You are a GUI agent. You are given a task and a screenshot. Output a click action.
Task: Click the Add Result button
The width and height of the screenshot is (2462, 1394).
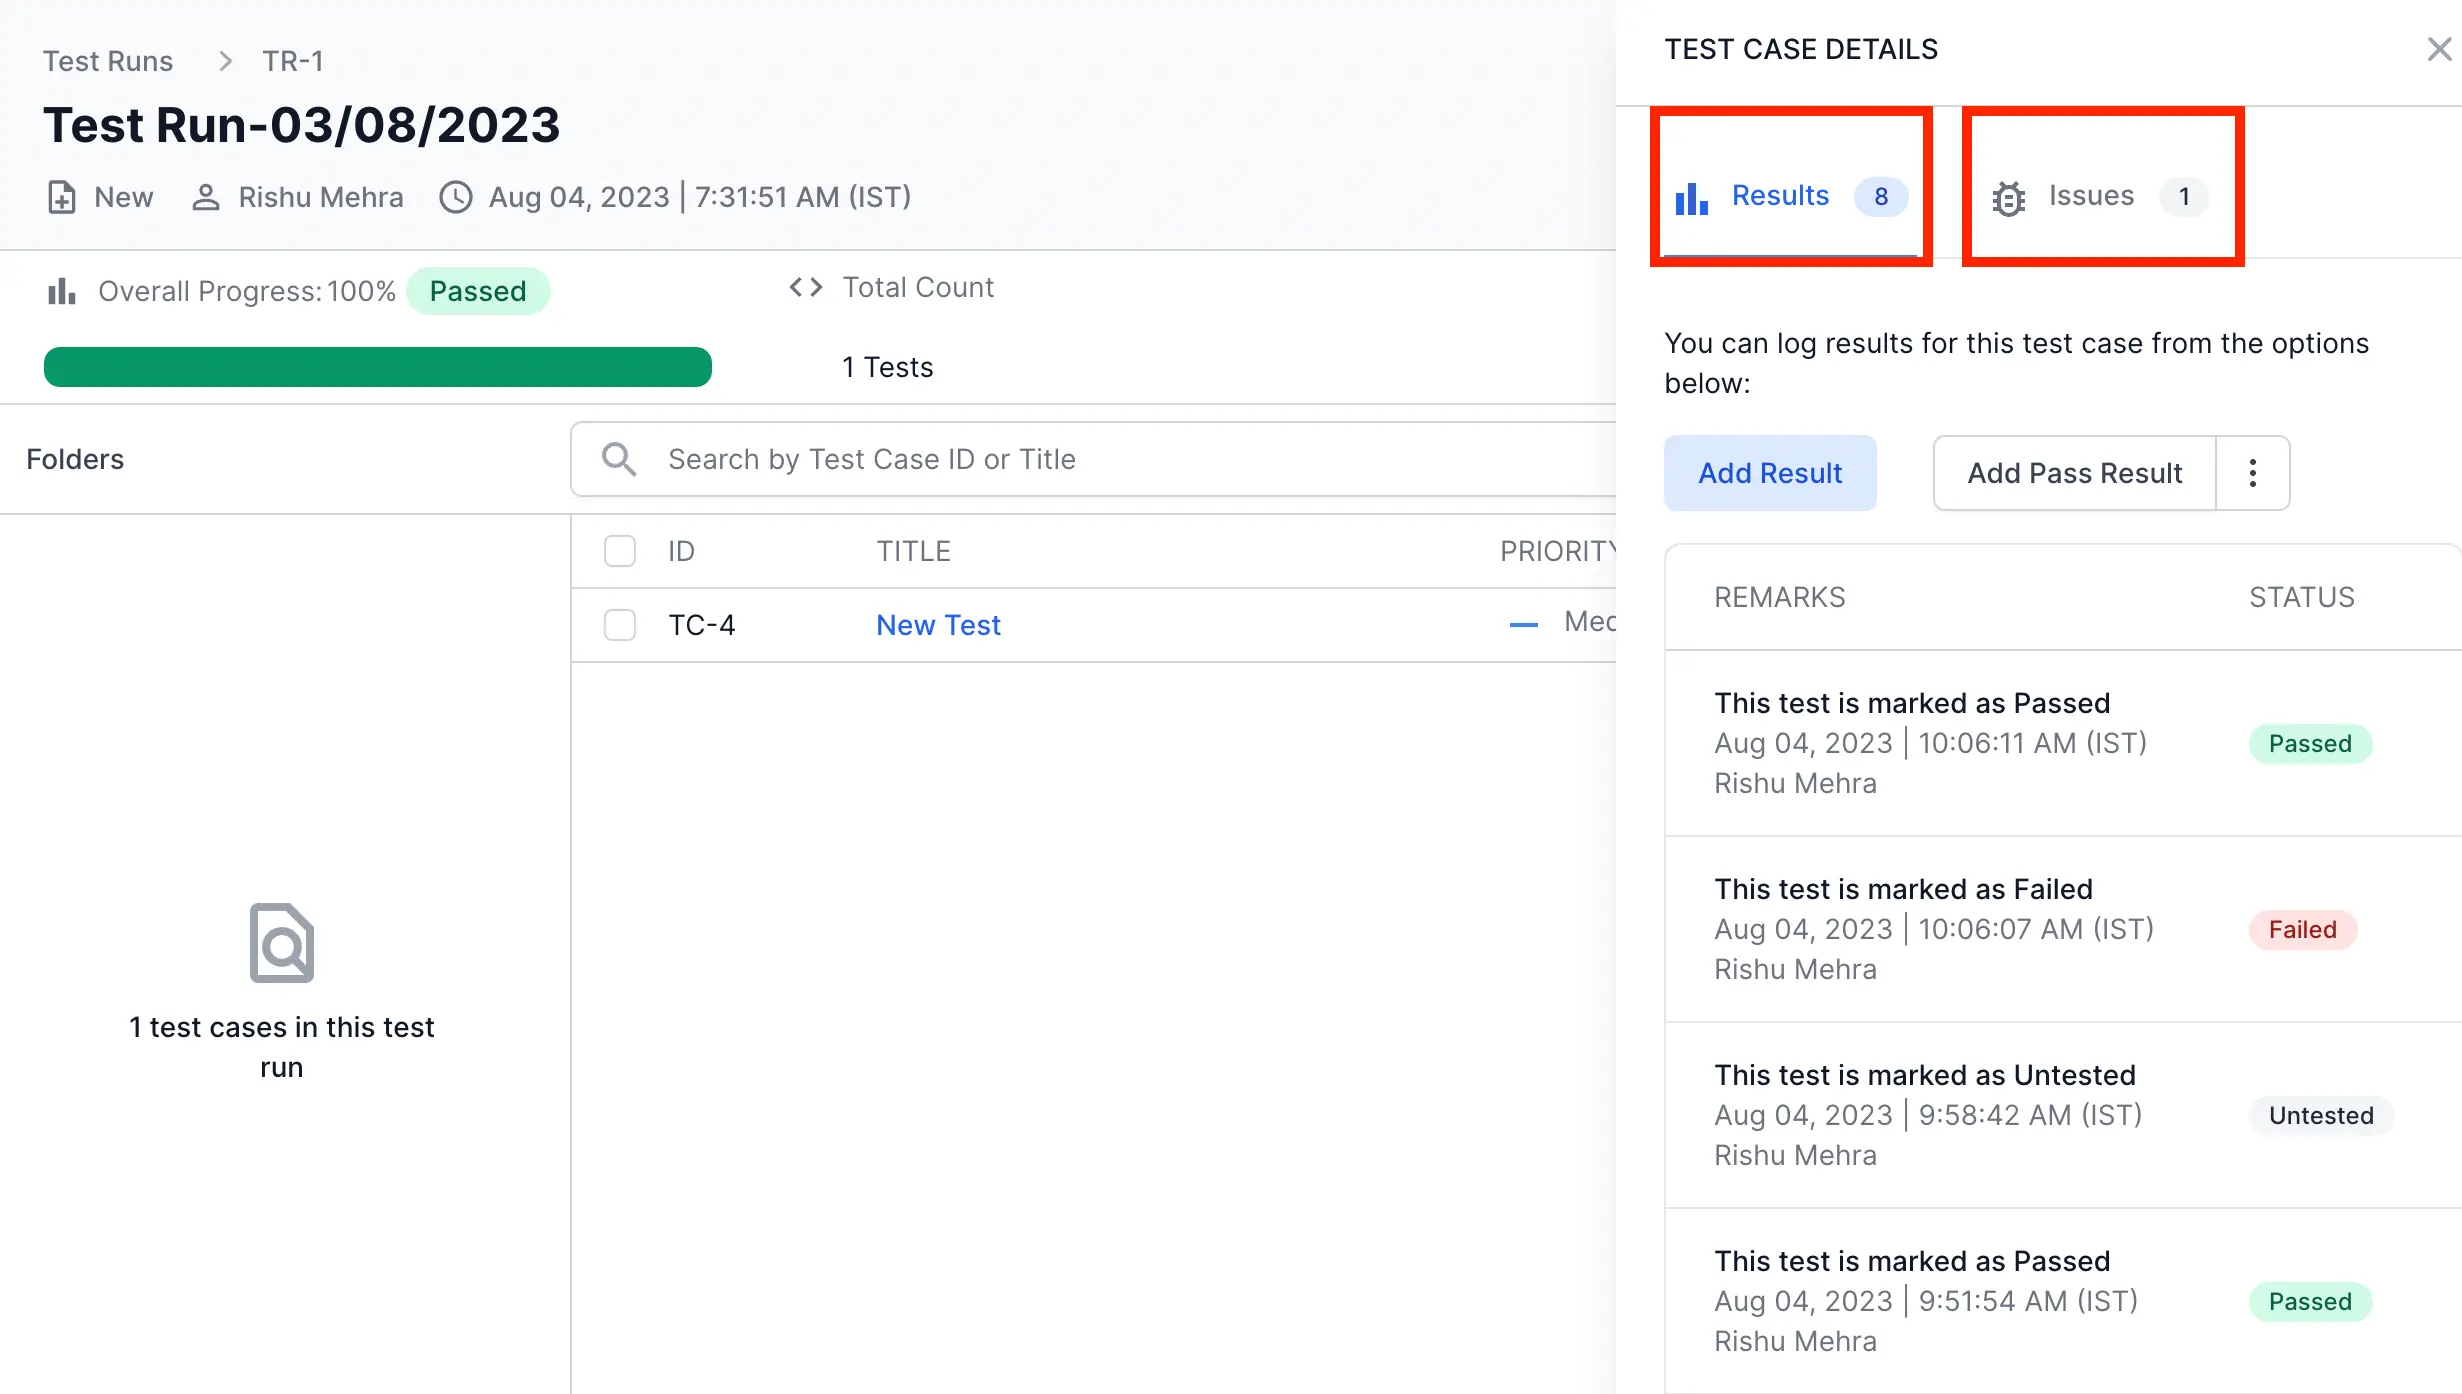1770,473
